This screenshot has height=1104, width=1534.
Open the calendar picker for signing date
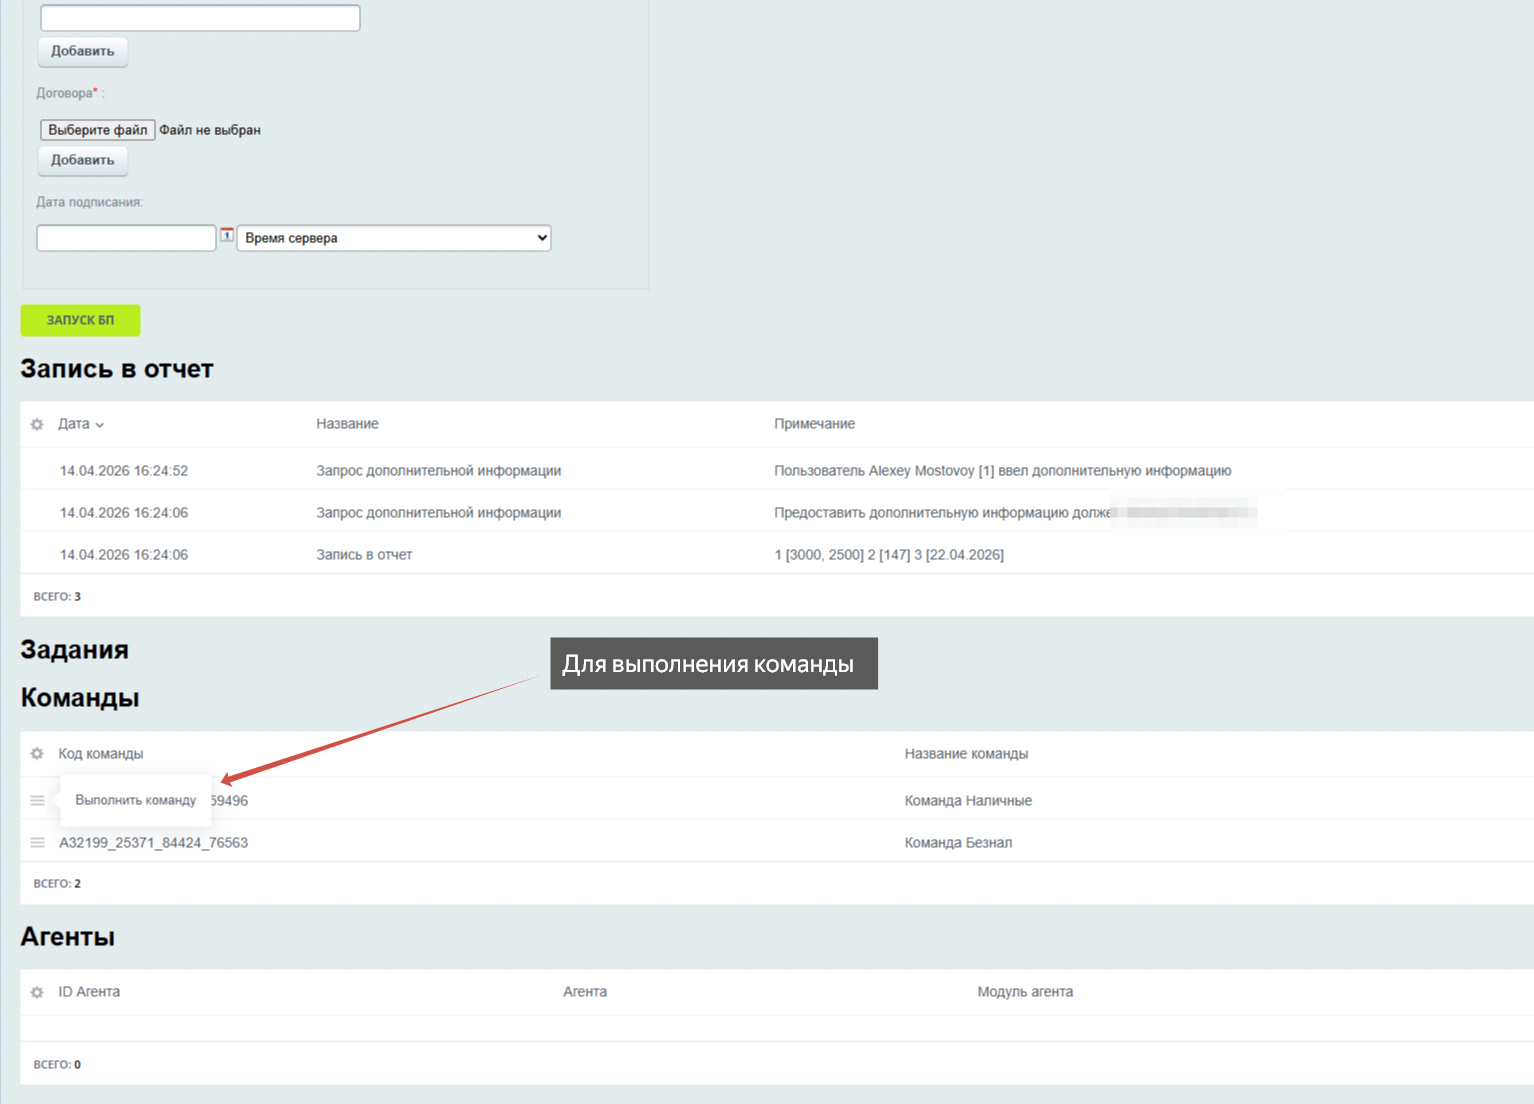click(227, 235)
